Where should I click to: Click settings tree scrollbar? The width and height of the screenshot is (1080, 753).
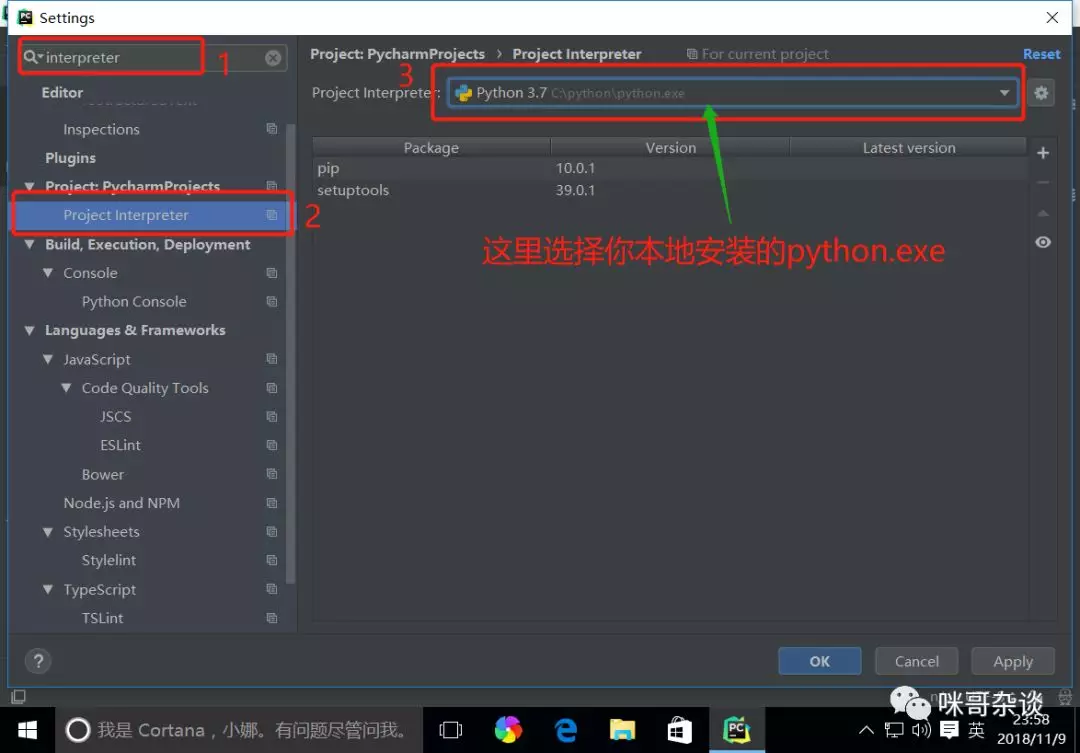291,353
